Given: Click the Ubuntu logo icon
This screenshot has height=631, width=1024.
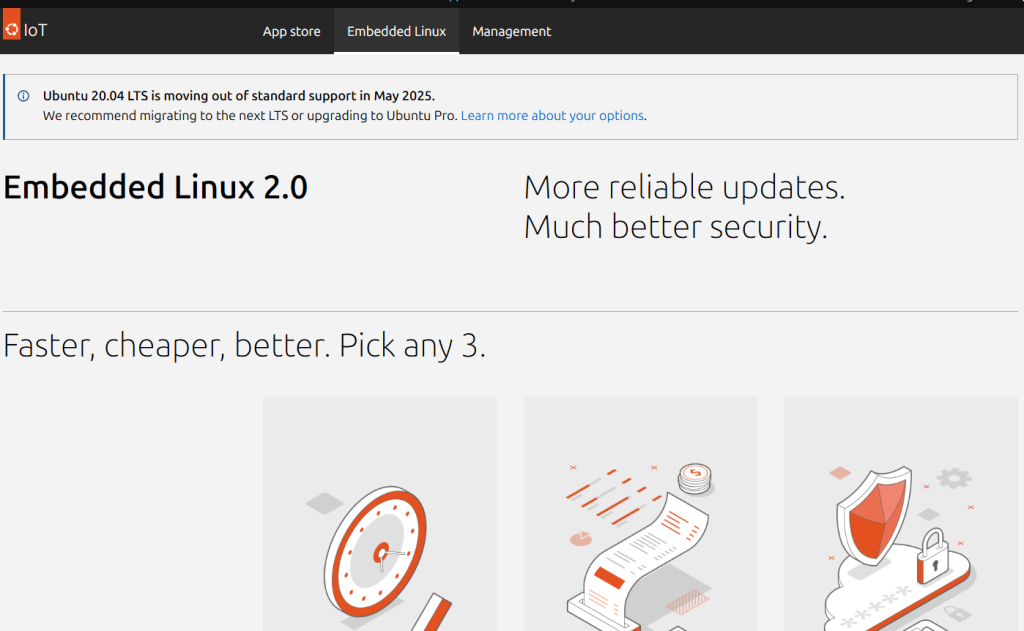Looking at the screenshot, I should pos(12,28).
